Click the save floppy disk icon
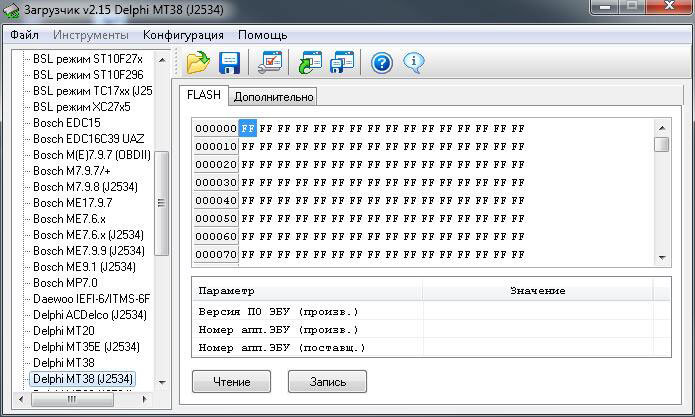 click(230, 63)
